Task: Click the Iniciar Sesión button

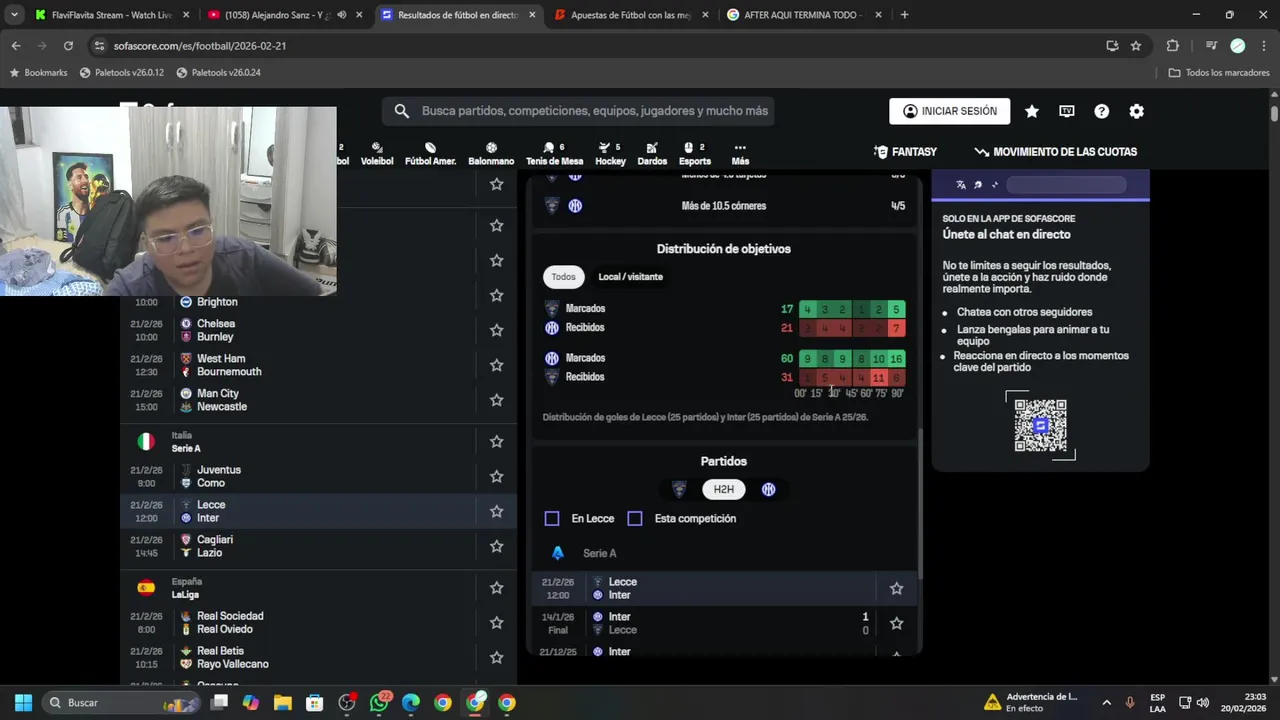Action: 949,111
